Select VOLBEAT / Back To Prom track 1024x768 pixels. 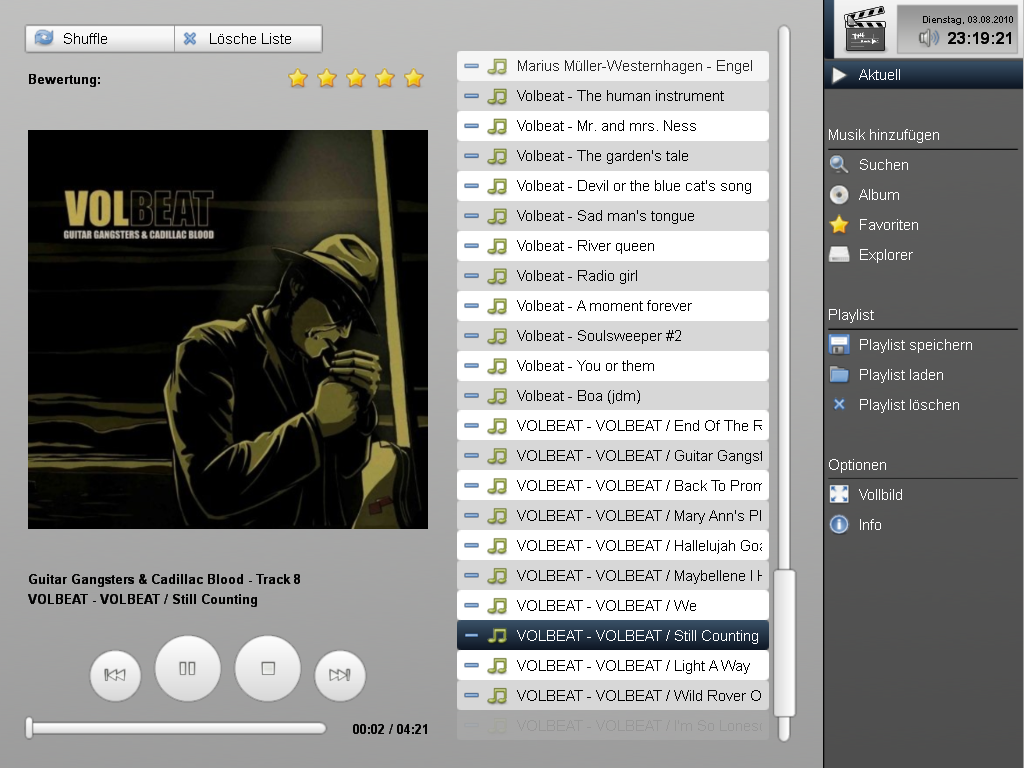pos(613,486)
